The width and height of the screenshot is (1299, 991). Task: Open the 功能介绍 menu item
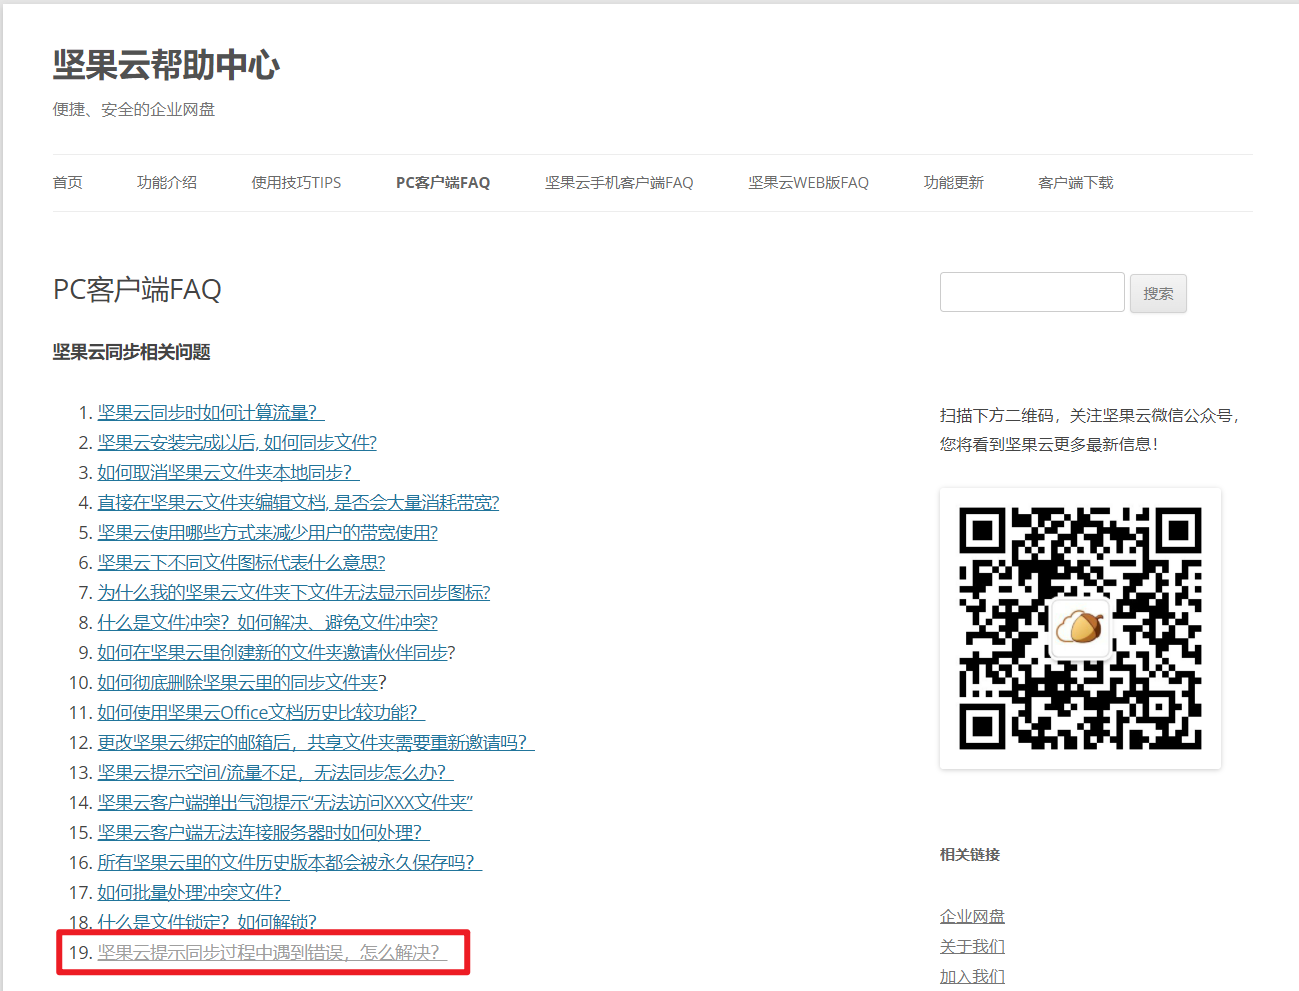pos(167,183)
